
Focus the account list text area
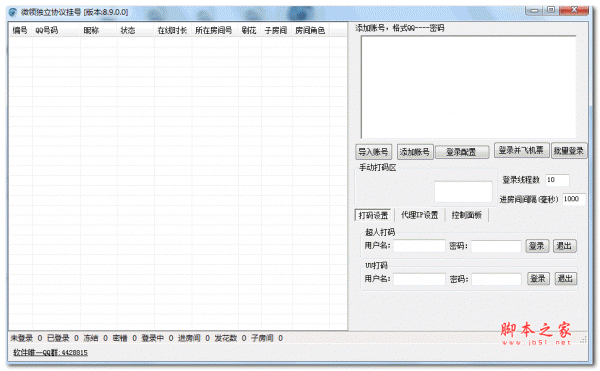(x=468, y=87)
